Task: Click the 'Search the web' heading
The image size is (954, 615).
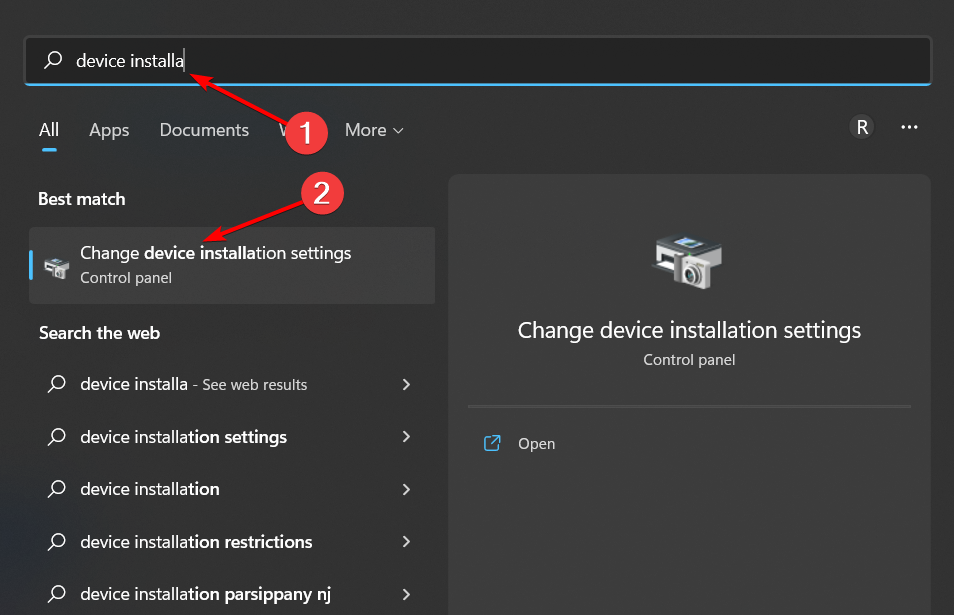Action: click(x=100, y=333)
